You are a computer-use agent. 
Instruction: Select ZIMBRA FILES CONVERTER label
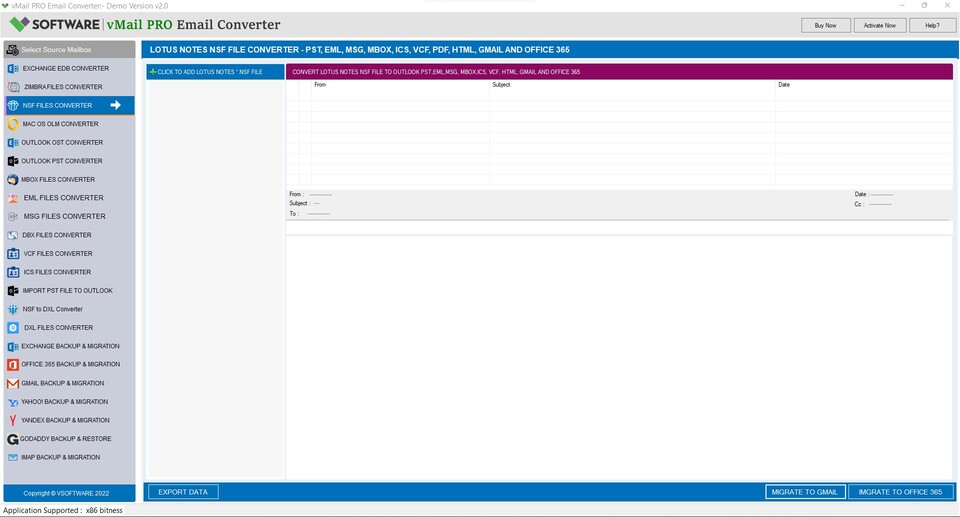pyautogui.click(x=63, y=87)
